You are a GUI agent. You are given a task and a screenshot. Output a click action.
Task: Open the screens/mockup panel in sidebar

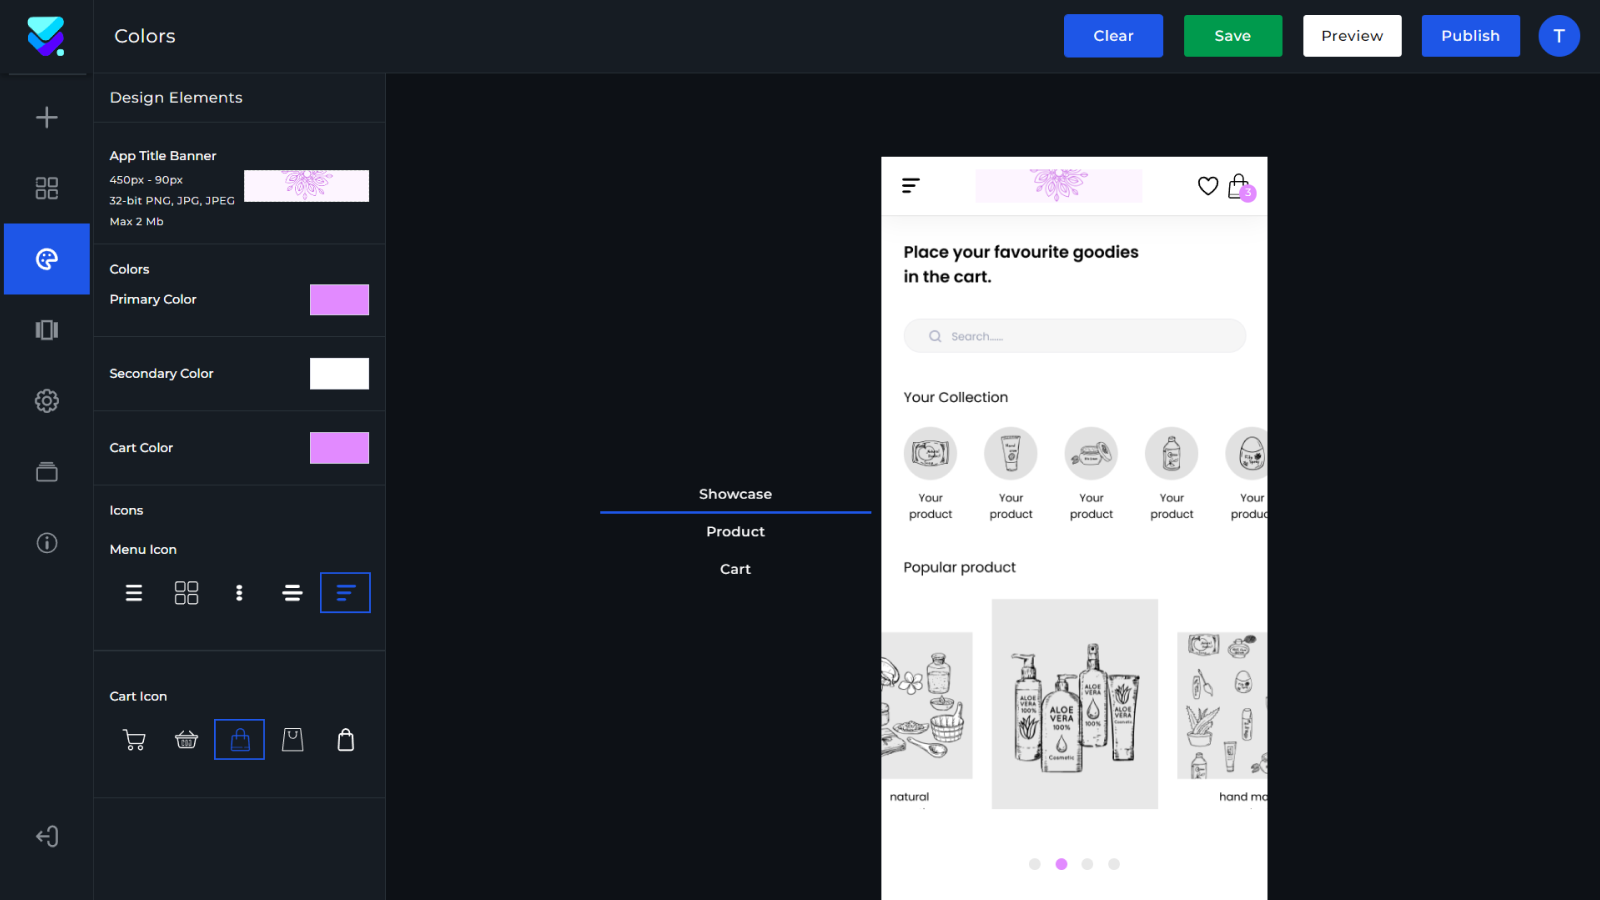point(46,330)
